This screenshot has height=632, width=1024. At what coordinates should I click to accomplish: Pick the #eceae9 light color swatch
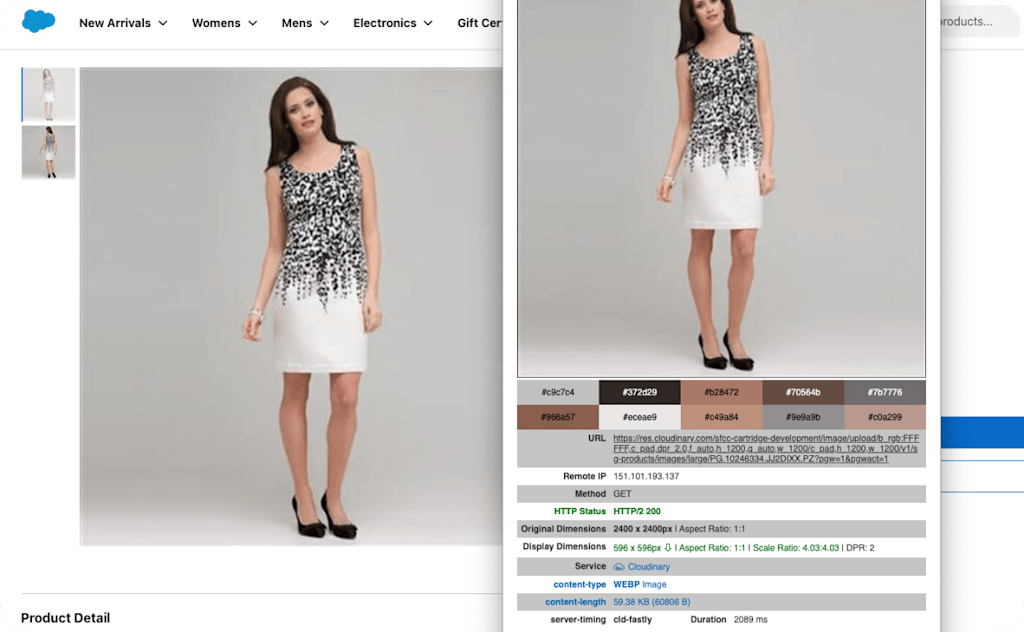click(x=639, y=417)
